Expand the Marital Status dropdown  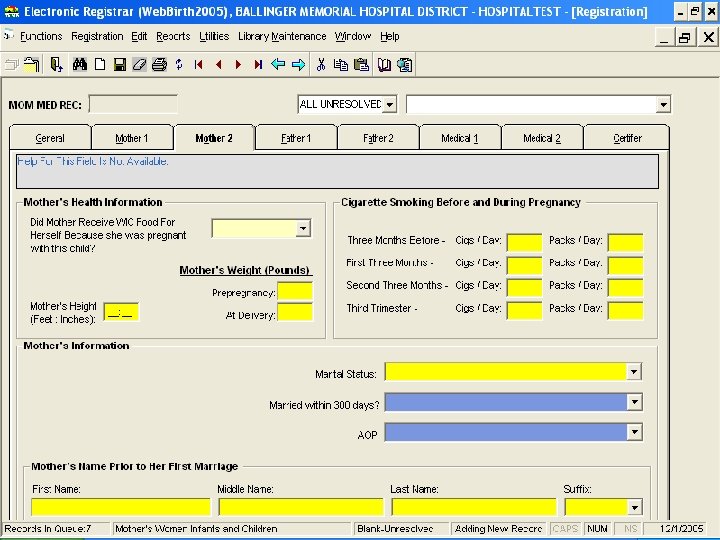click(633, 372)
